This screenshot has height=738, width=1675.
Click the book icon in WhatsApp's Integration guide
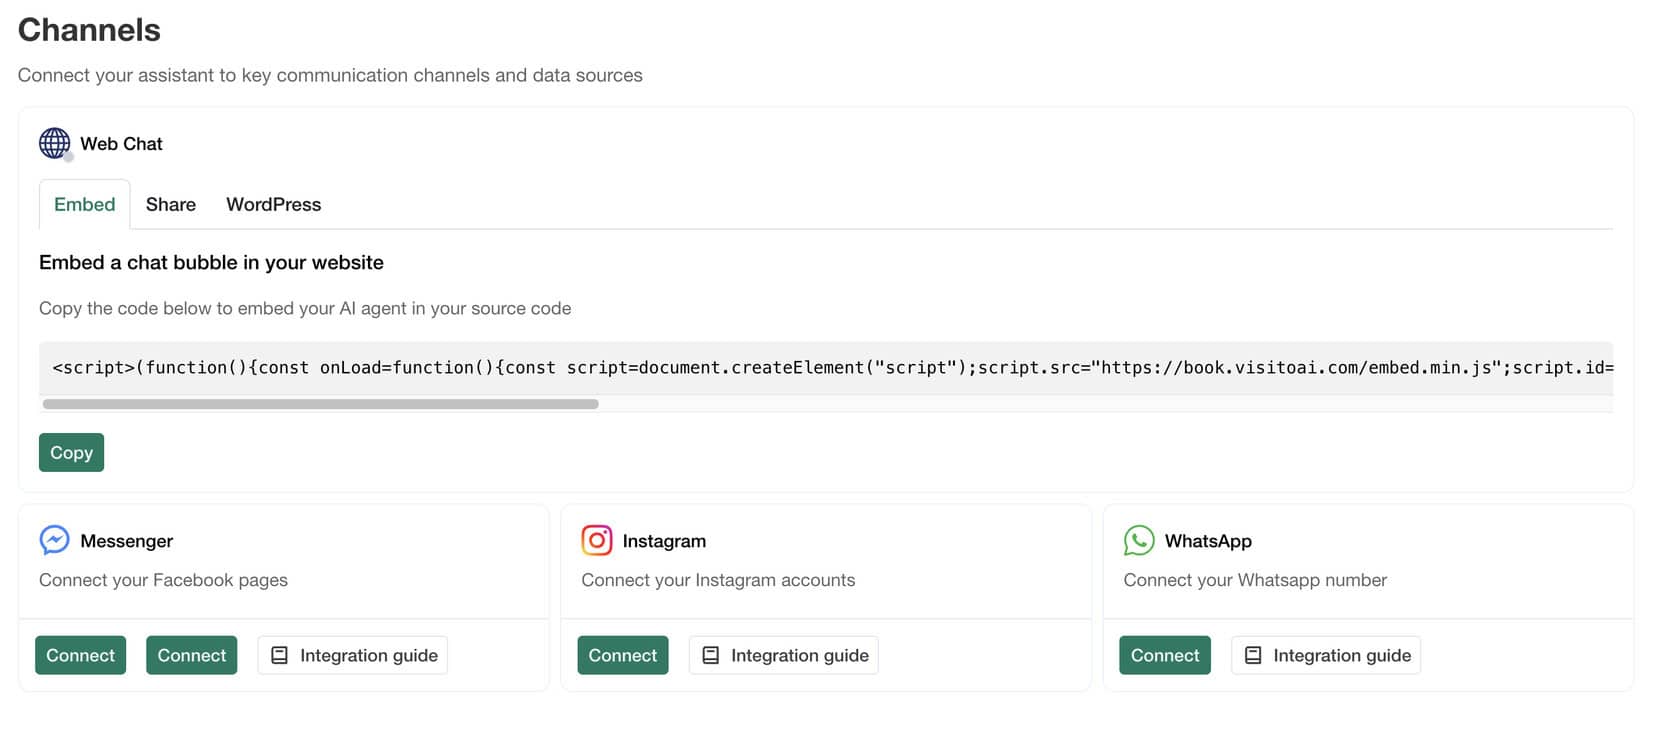pos(1253,655)
